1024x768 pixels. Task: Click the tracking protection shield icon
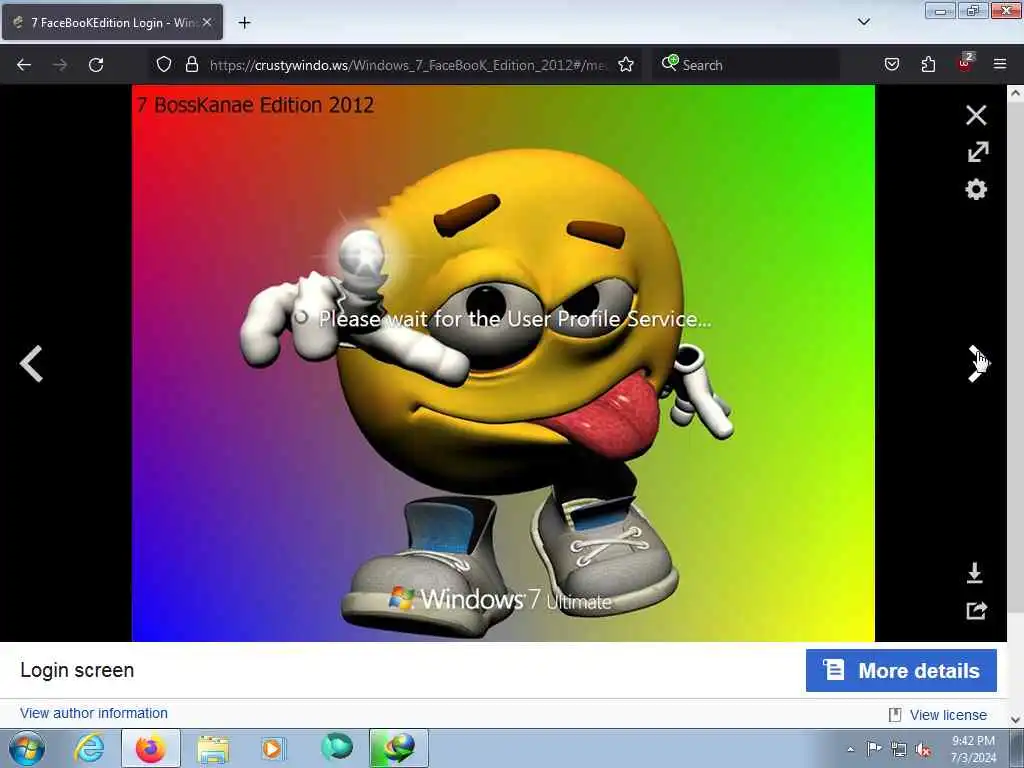click(x=164, y=64)
